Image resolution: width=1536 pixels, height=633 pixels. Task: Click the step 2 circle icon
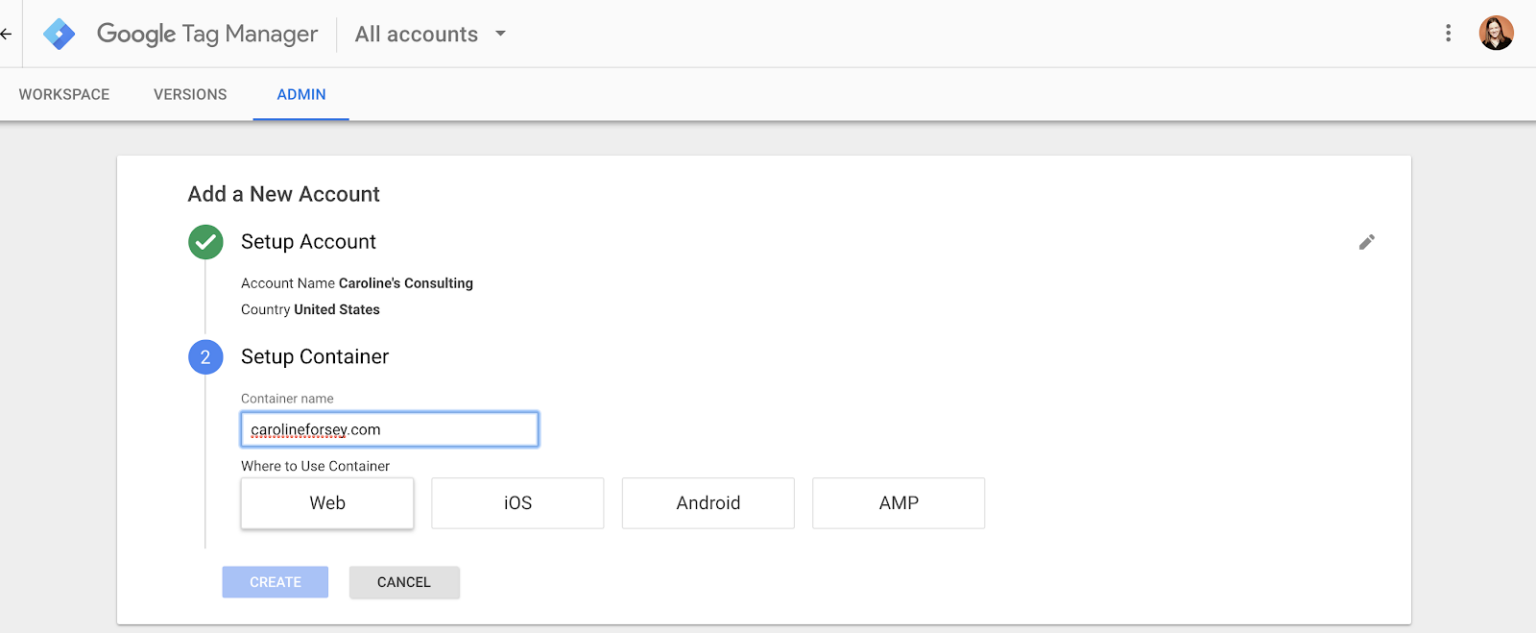tap(205, 357)
